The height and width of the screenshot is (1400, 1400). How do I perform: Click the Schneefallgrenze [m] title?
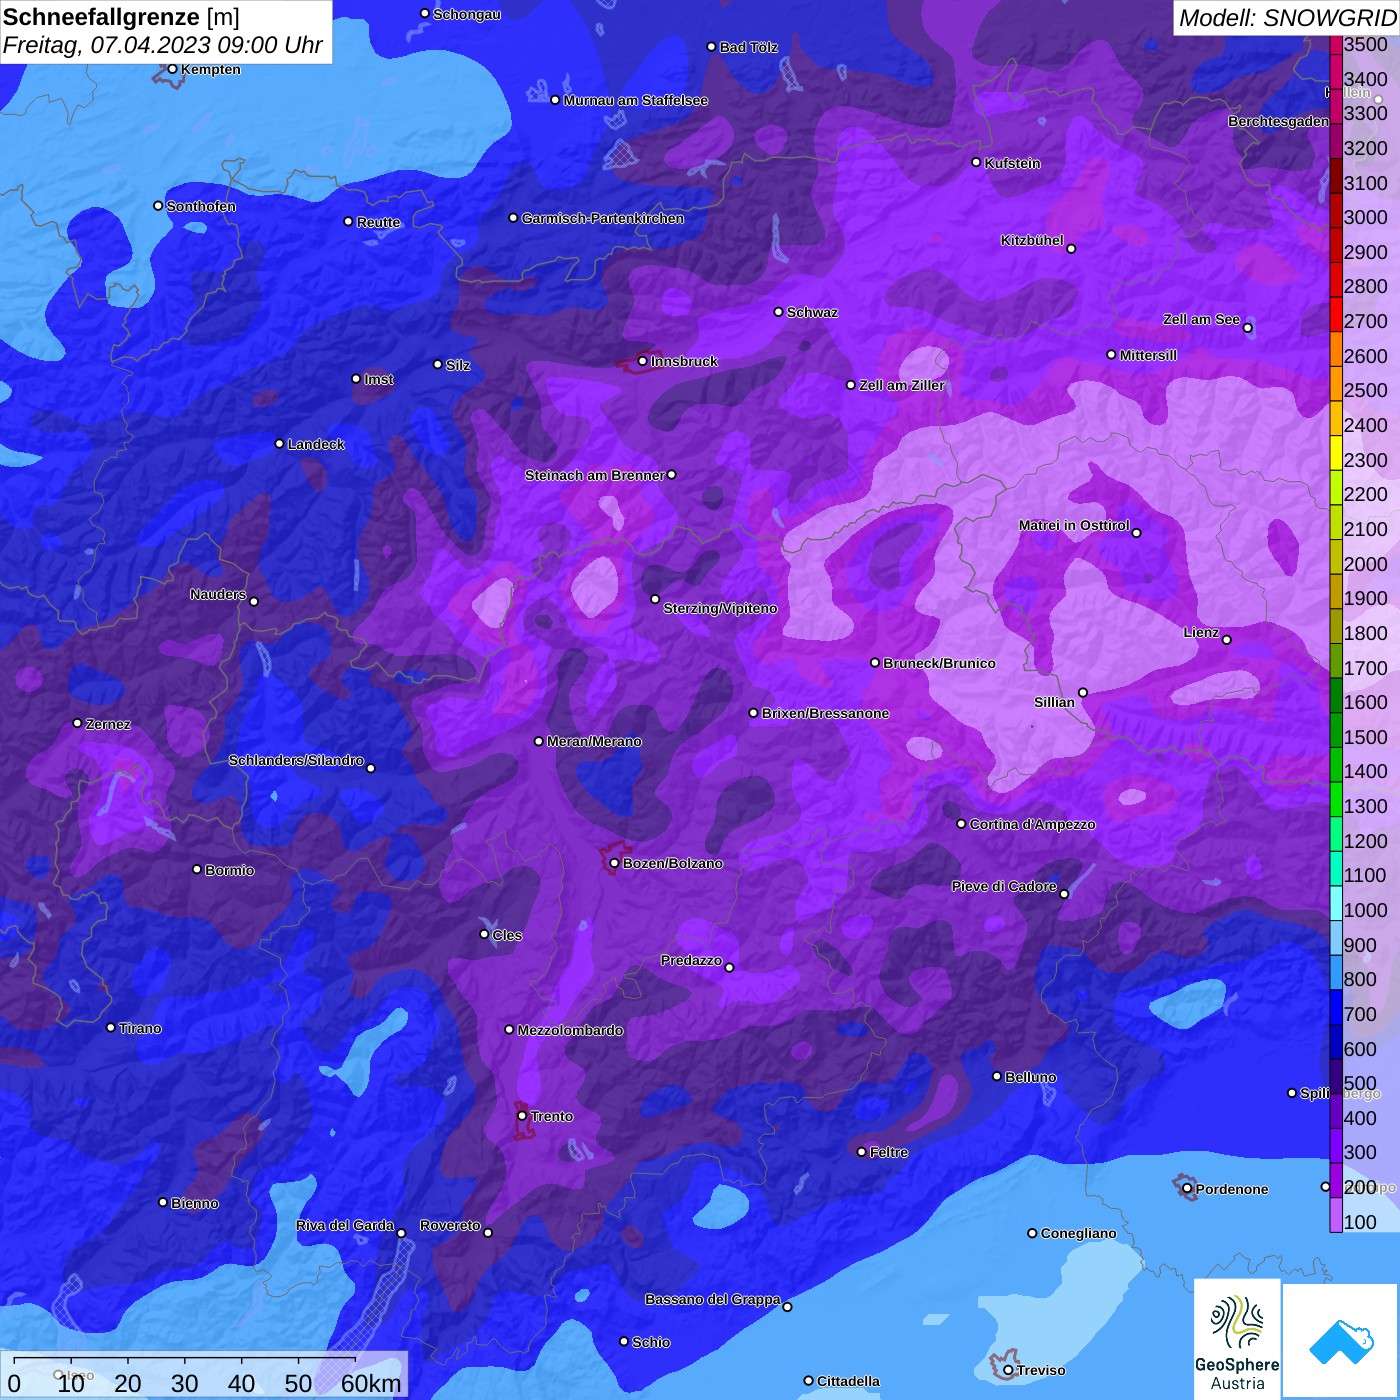pyautogui.click(x=122, y=17)
